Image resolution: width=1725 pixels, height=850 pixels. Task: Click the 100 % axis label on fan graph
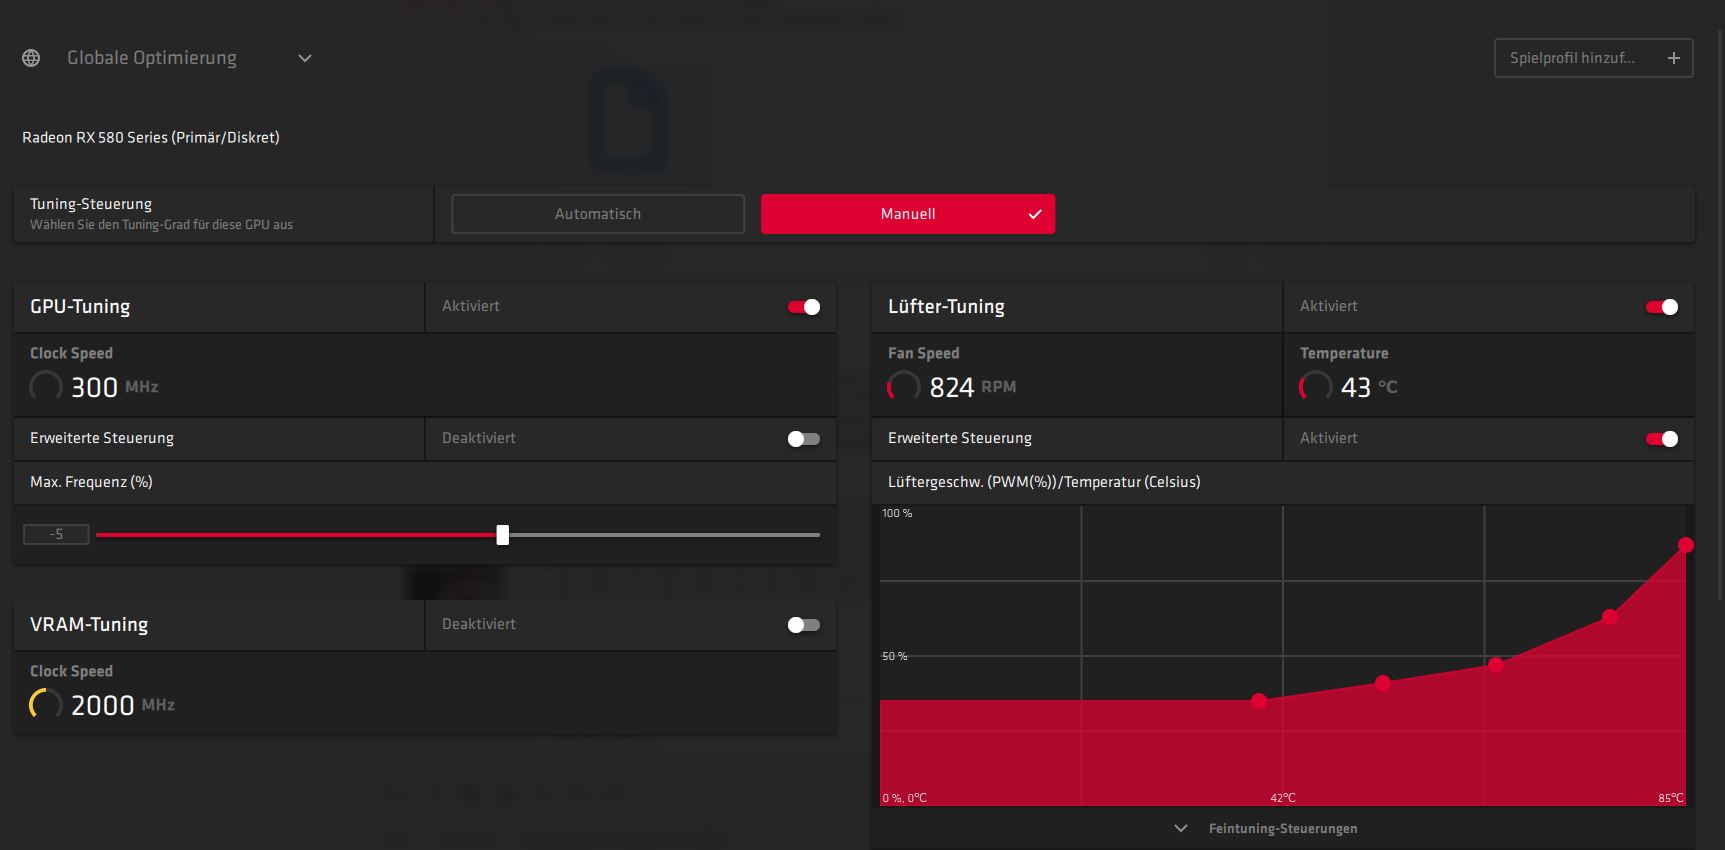(897, 513)
